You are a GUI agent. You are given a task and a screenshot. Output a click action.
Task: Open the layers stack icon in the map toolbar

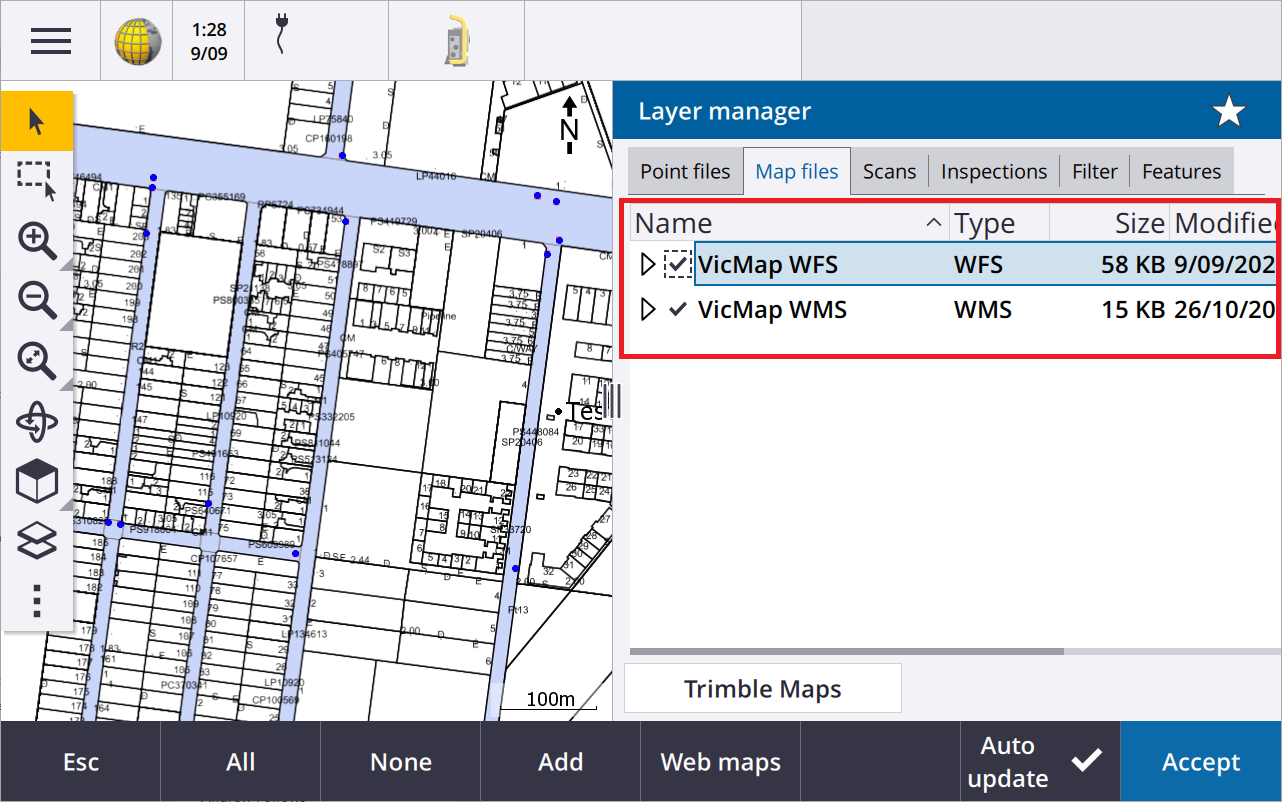(37, 542)
